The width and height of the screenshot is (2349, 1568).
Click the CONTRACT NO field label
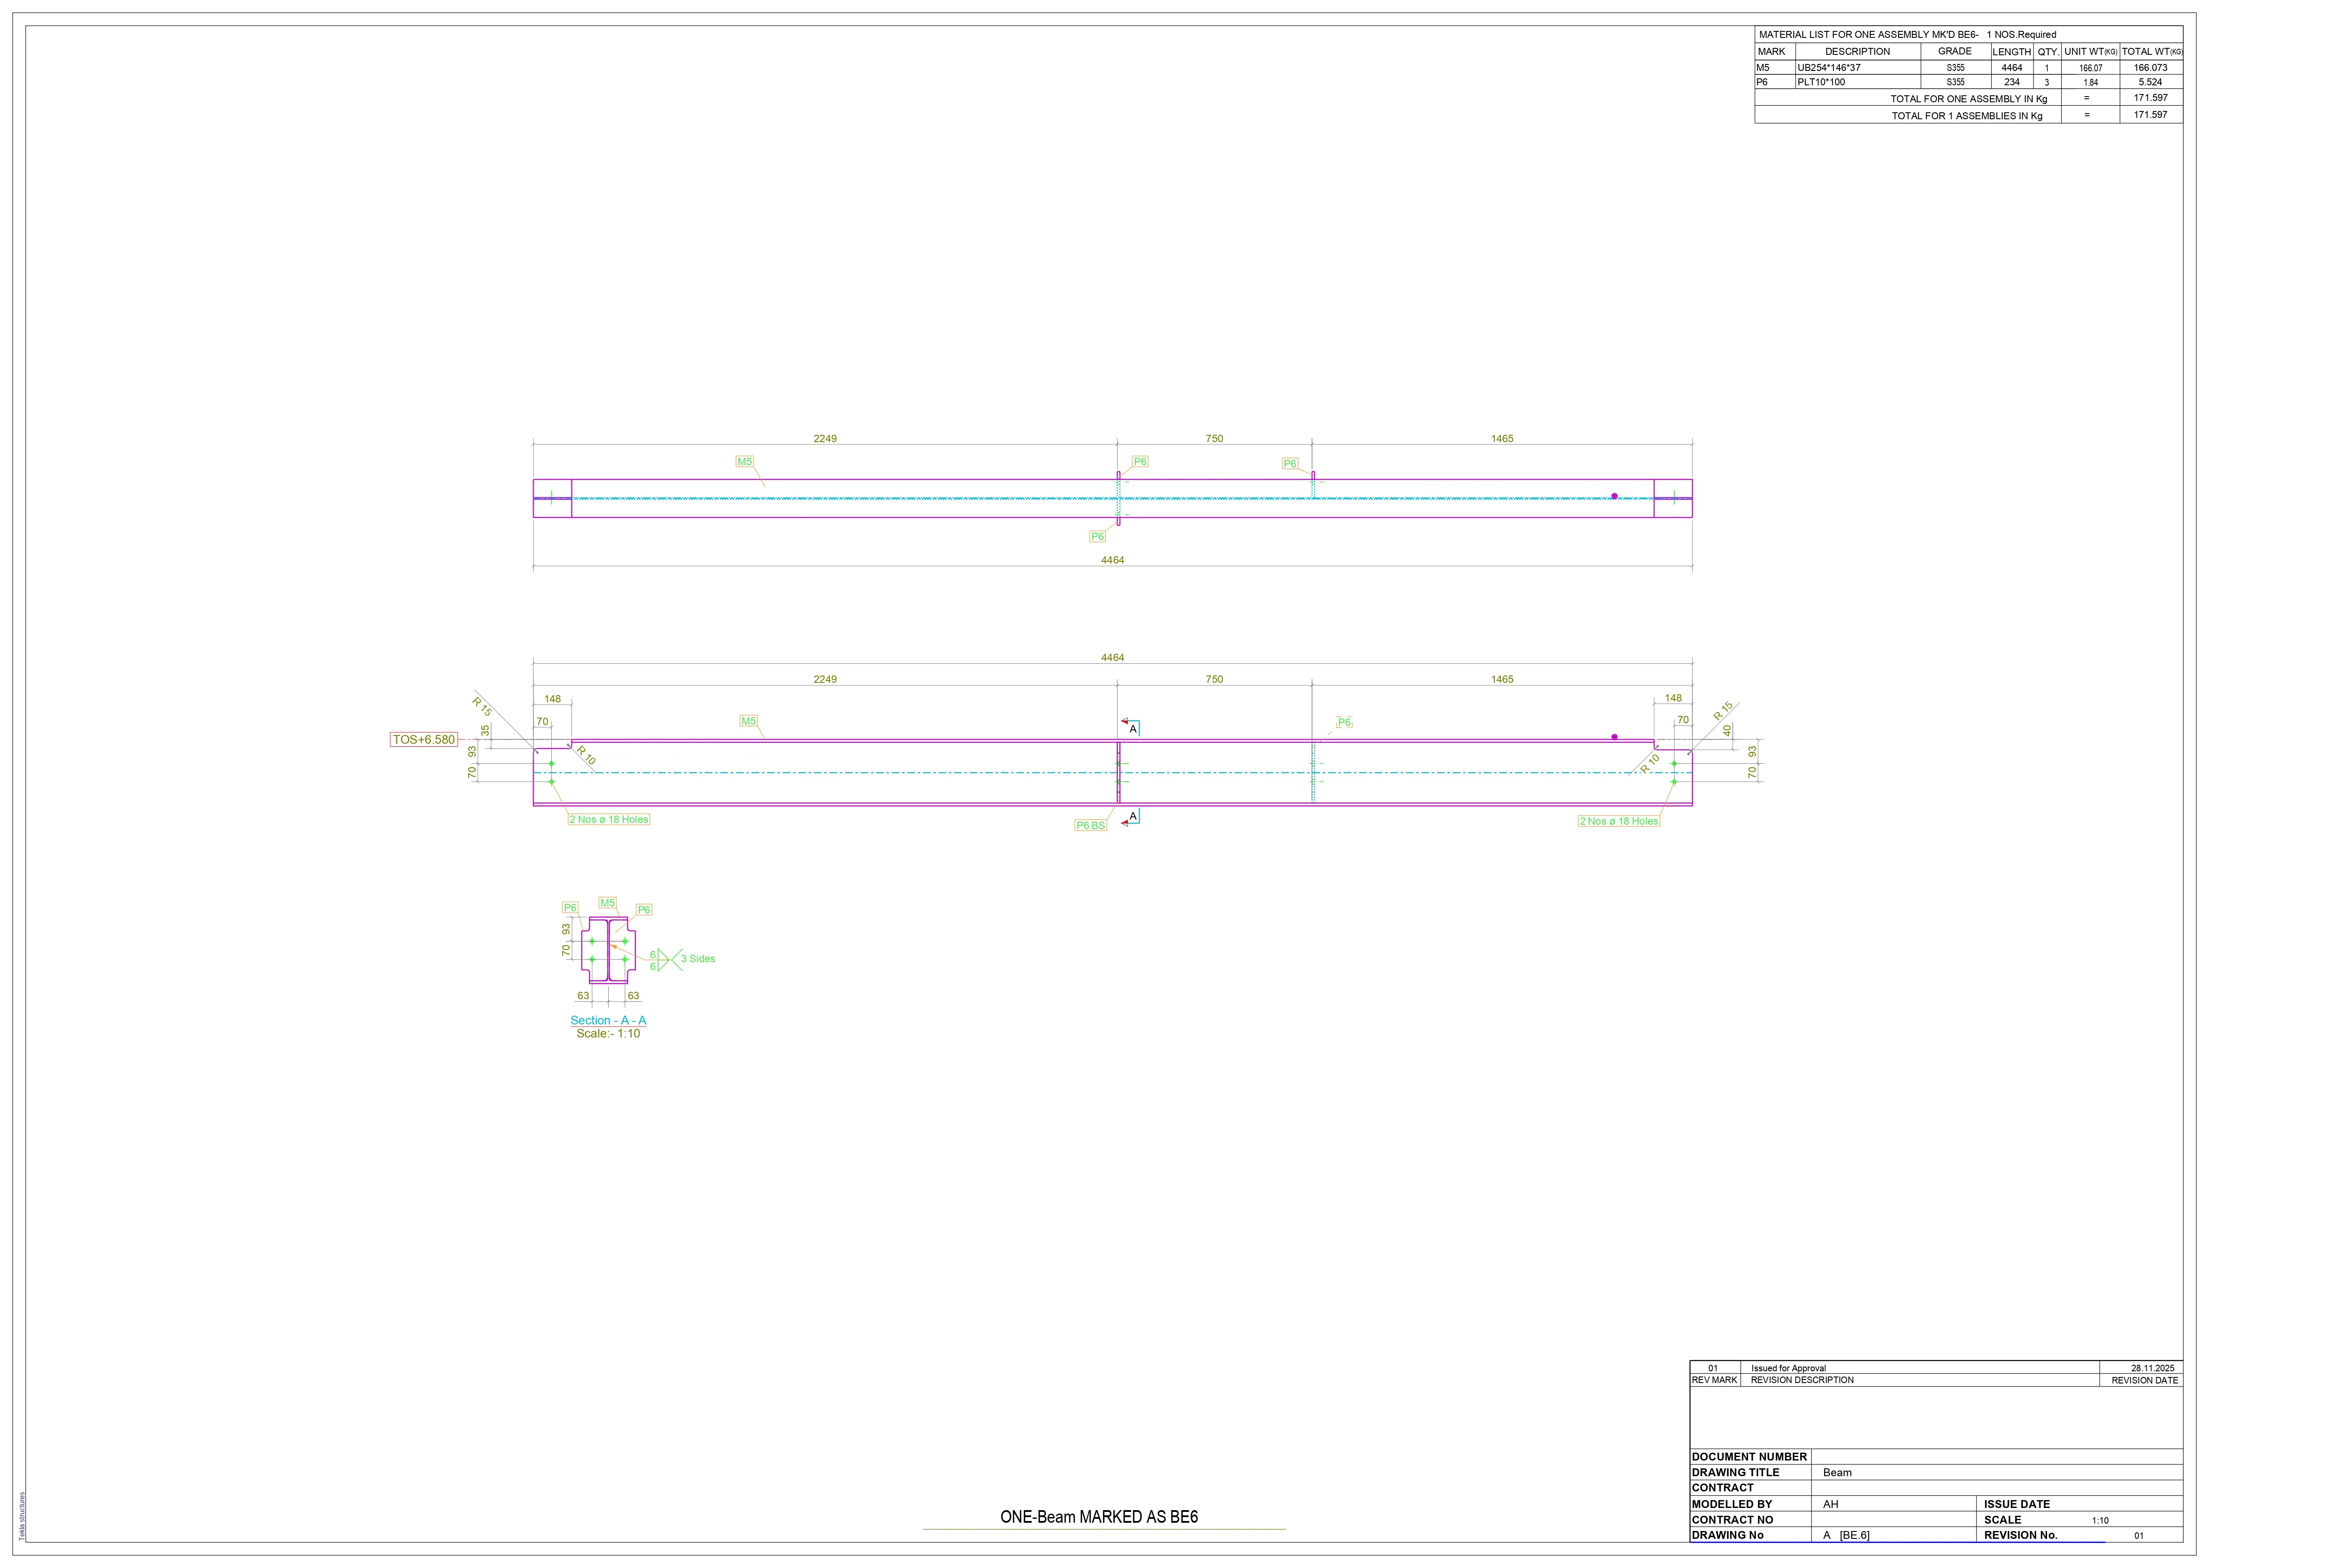coord(1732,1520)
